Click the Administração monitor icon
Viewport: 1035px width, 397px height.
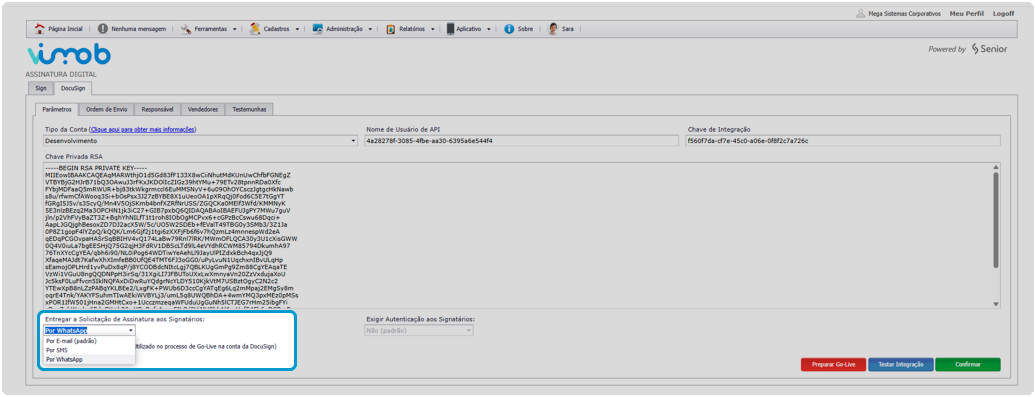pos(317,29)
